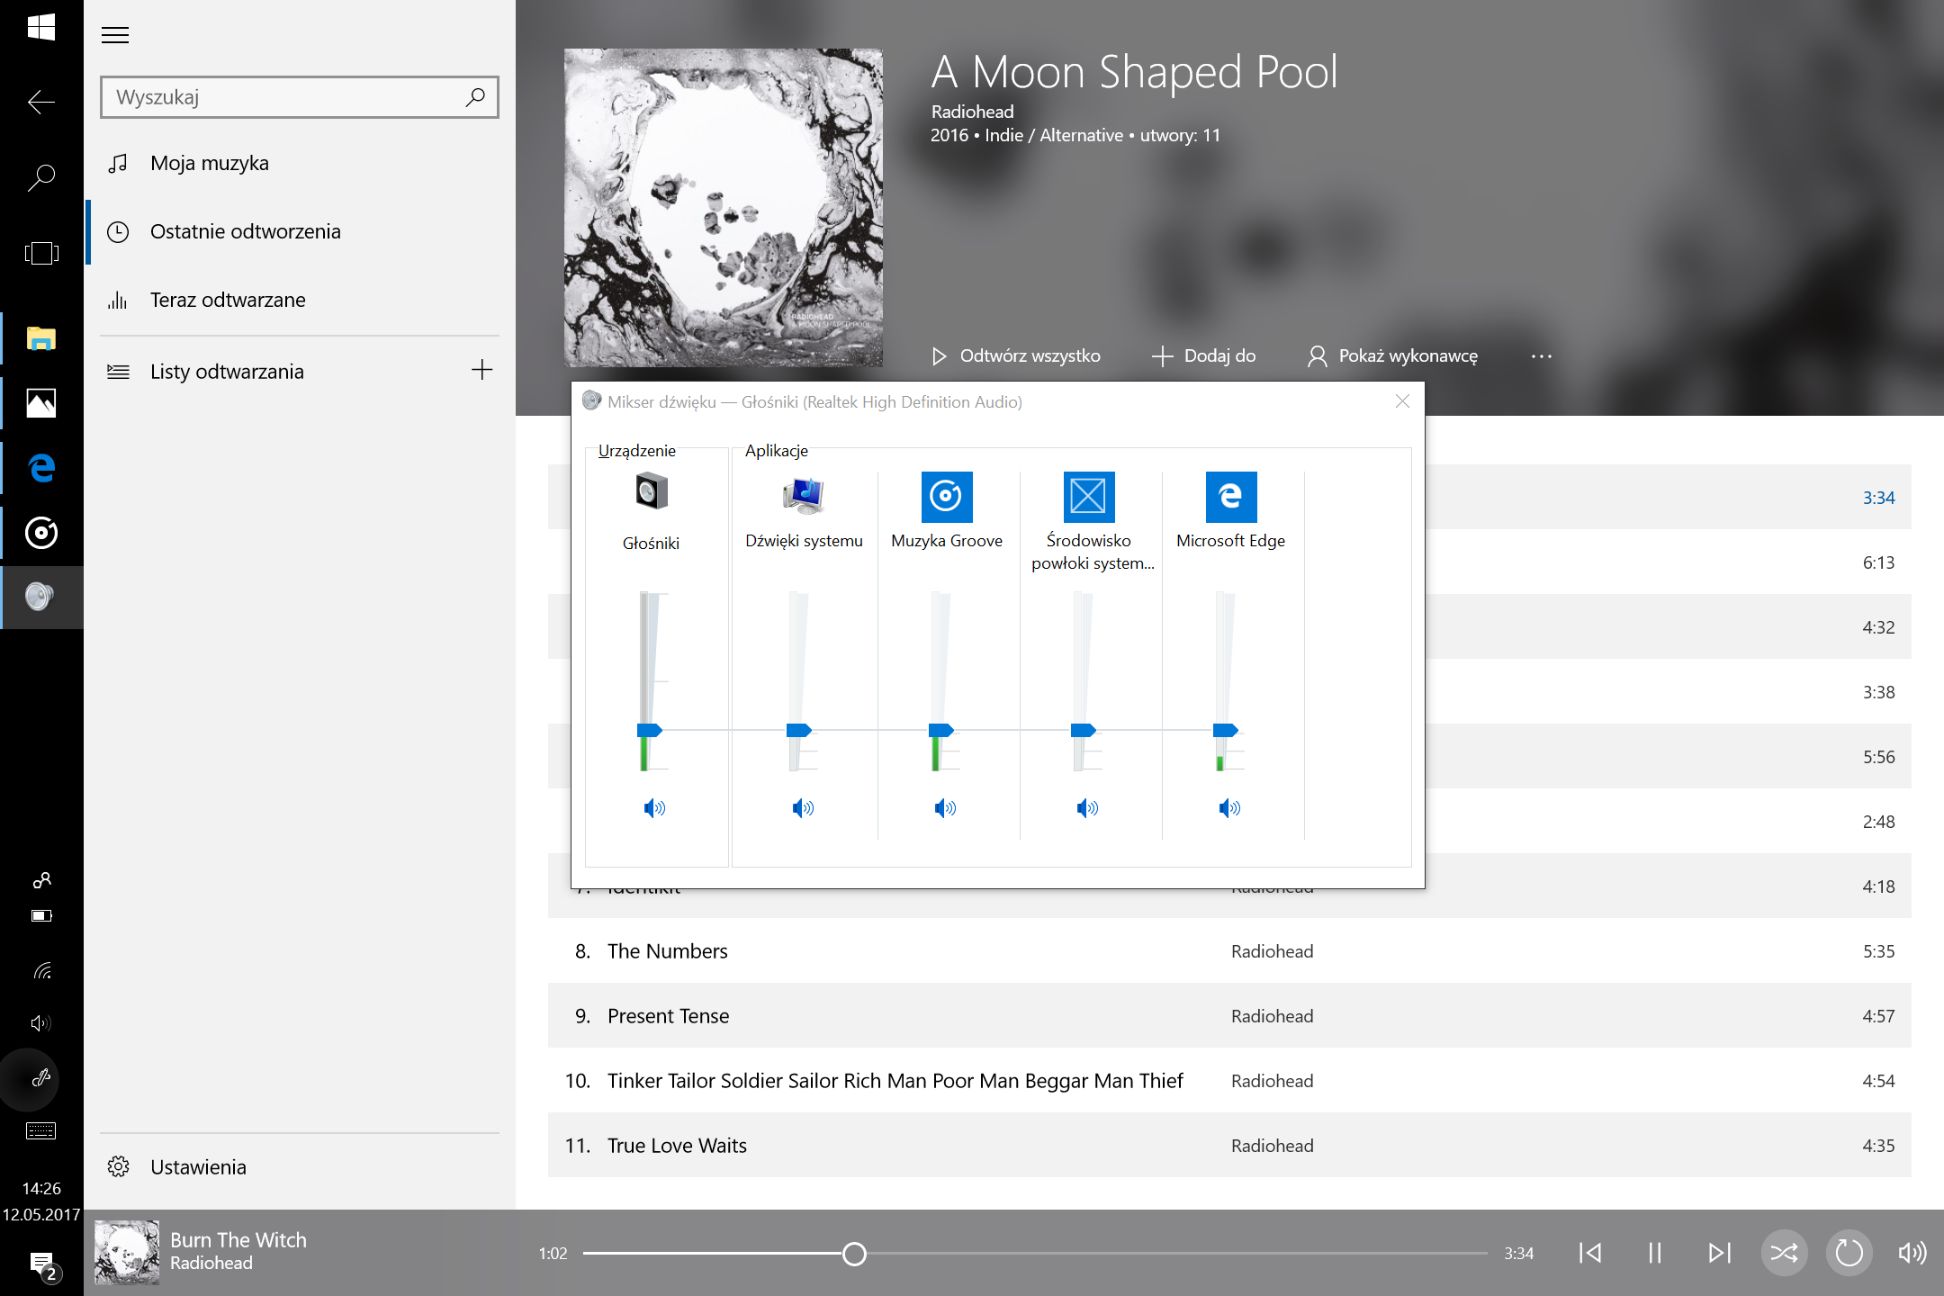
Task: Open Microsoft Edge from taskbar
Action: (41, 467)
